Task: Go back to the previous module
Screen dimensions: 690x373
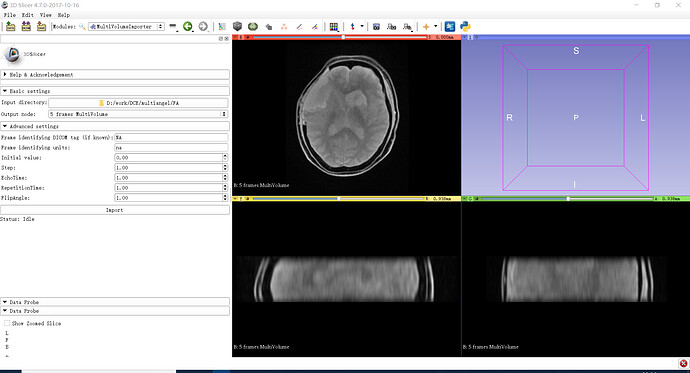Action: 188,26
